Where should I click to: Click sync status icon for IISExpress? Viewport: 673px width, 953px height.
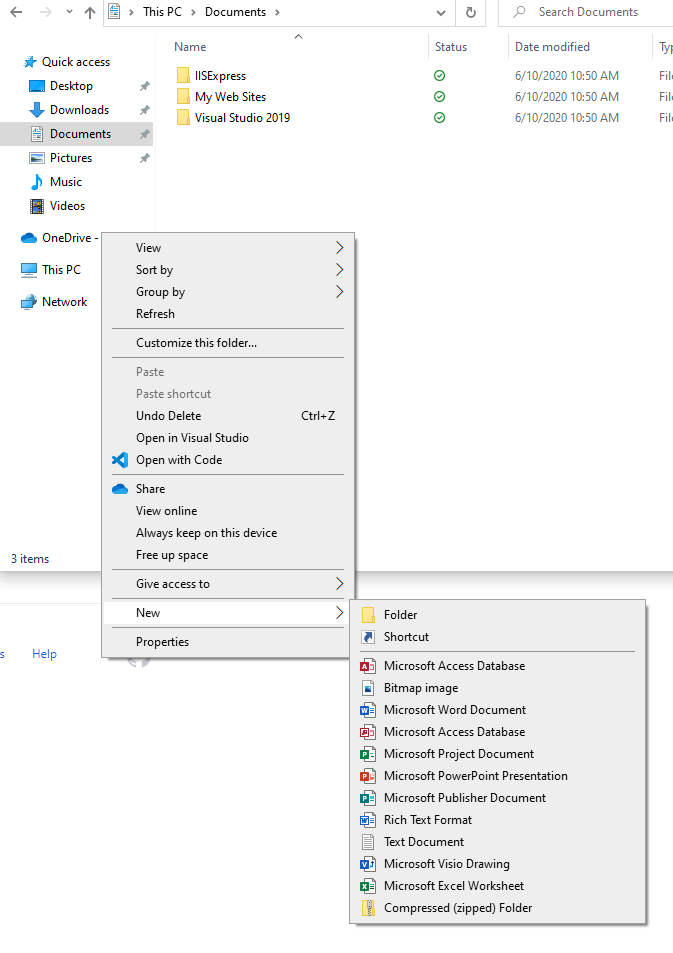(440, 75)
